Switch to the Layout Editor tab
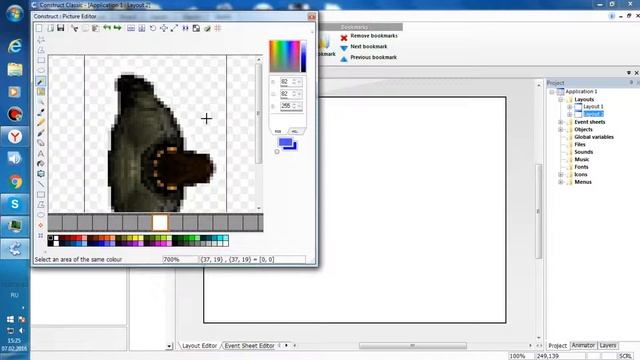640x360 pixels. [x=200, y=346]
